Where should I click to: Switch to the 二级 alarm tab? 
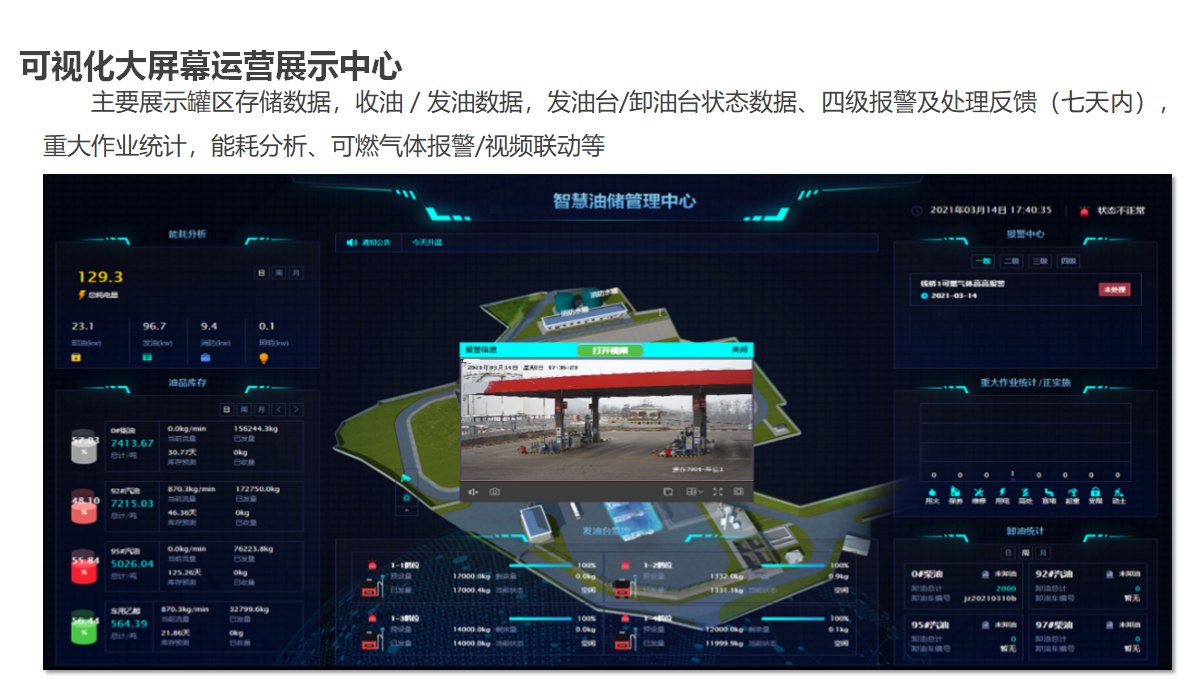coord(1012,261)
